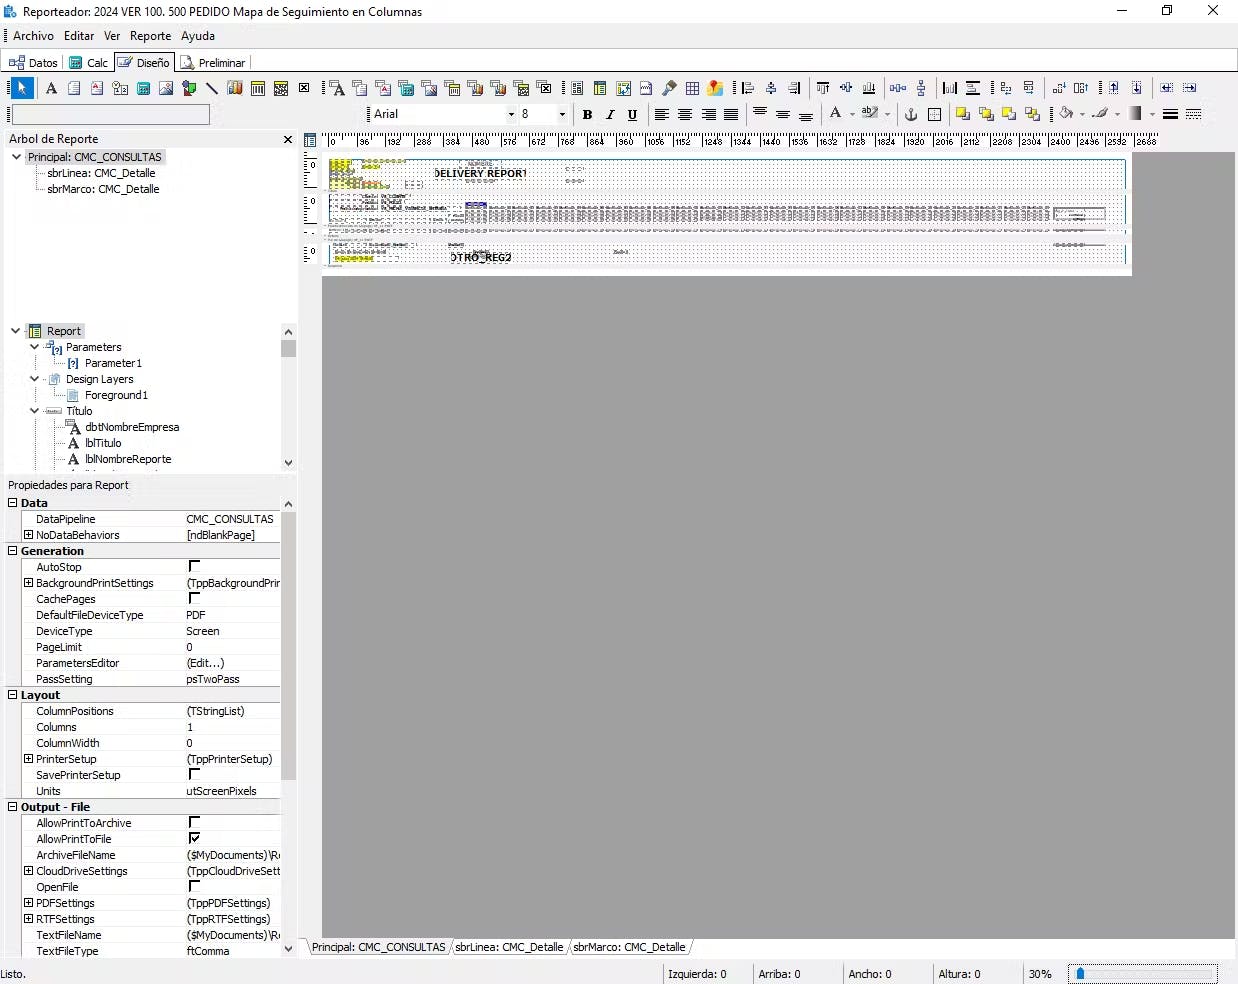
Task: Click the 30% zoom slider
Action: coord(1142,974)
